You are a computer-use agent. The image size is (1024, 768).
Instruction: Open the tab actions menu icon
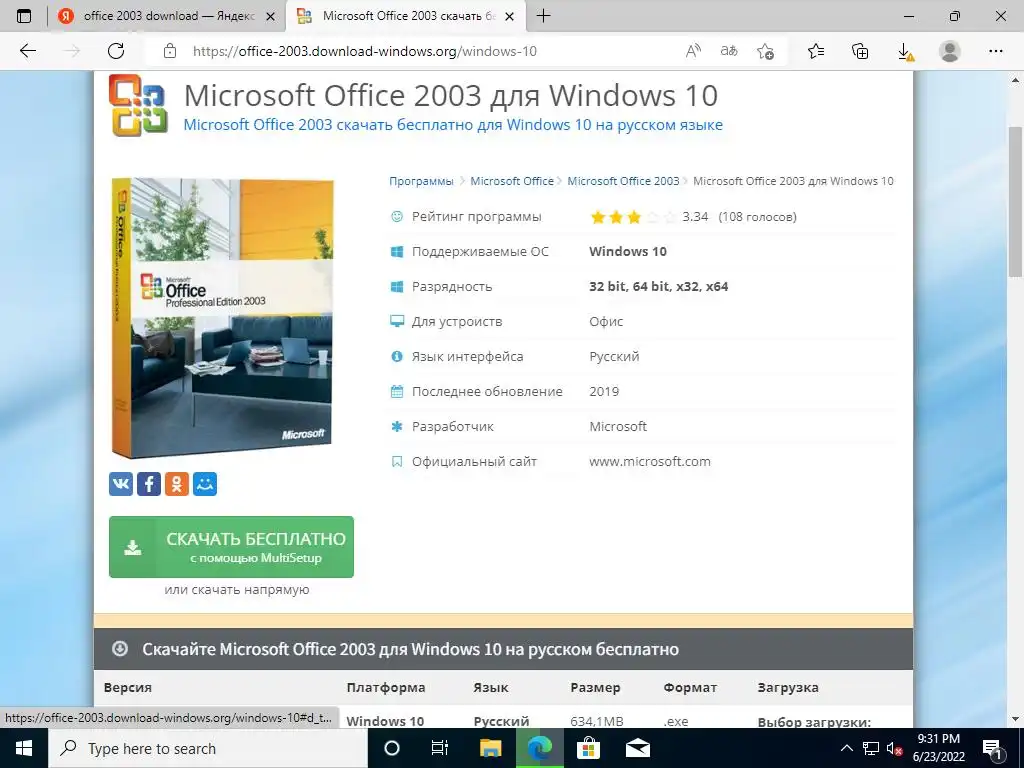24,16
